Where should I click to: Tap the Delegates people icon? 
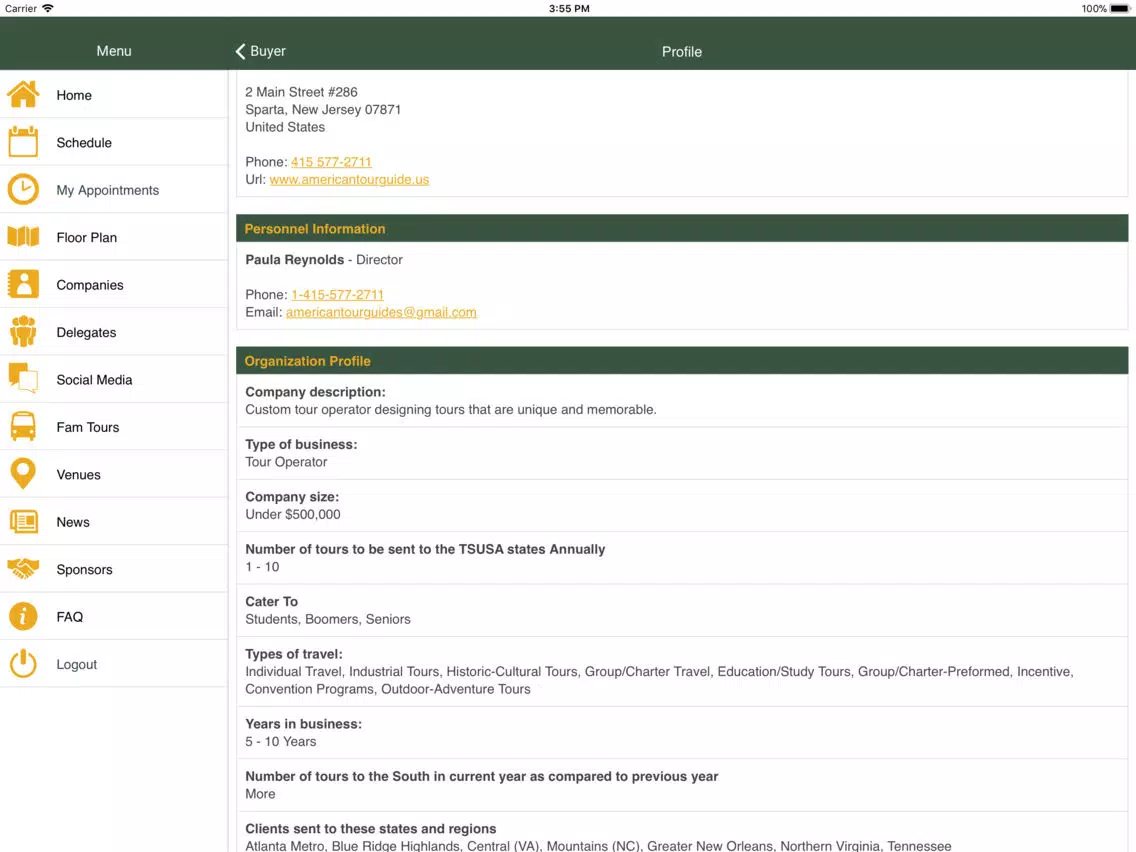[23, 332]
